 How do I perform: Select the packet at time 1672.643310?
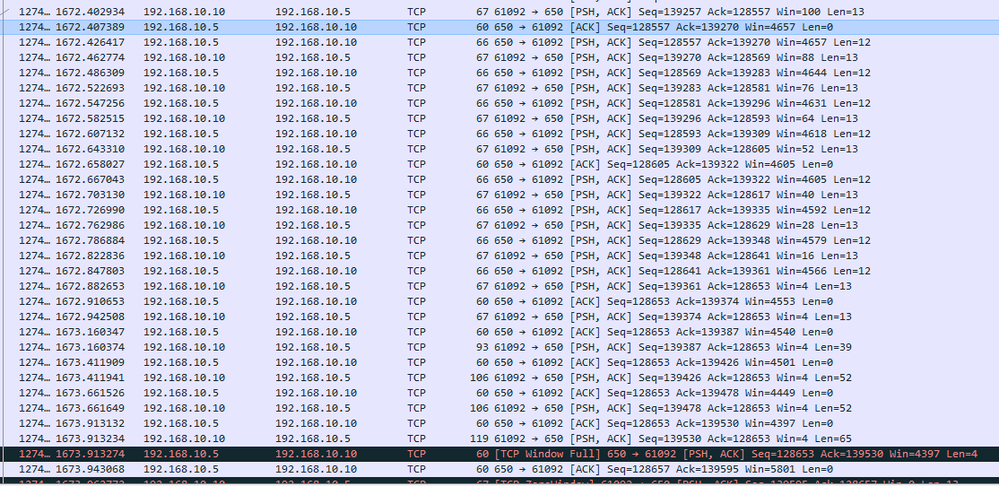coord(500,149)
